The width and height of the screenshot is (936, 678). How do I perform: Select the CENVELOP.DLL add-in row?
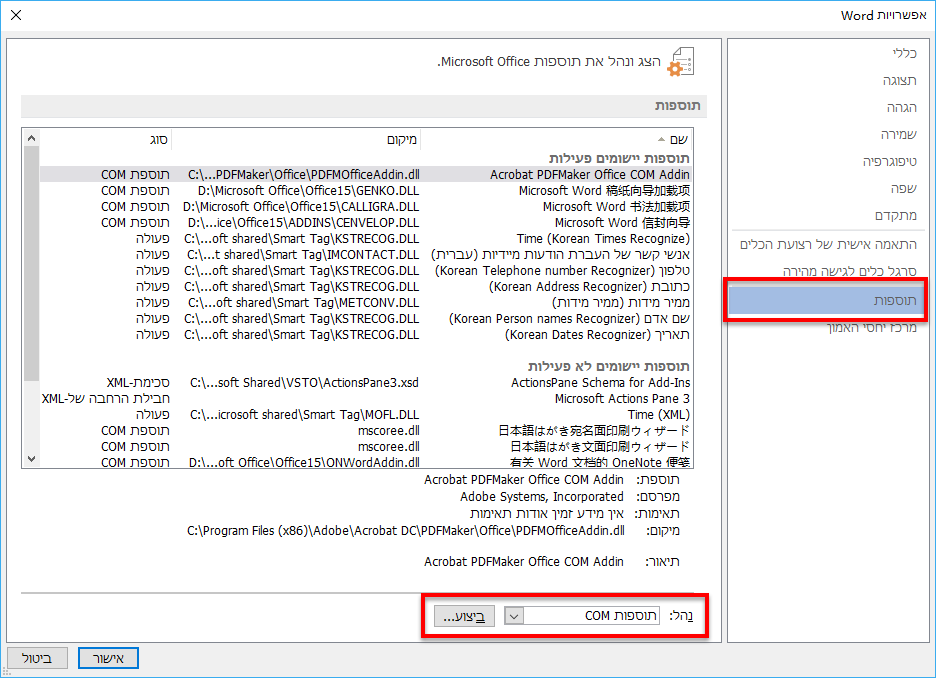point(366,223)
